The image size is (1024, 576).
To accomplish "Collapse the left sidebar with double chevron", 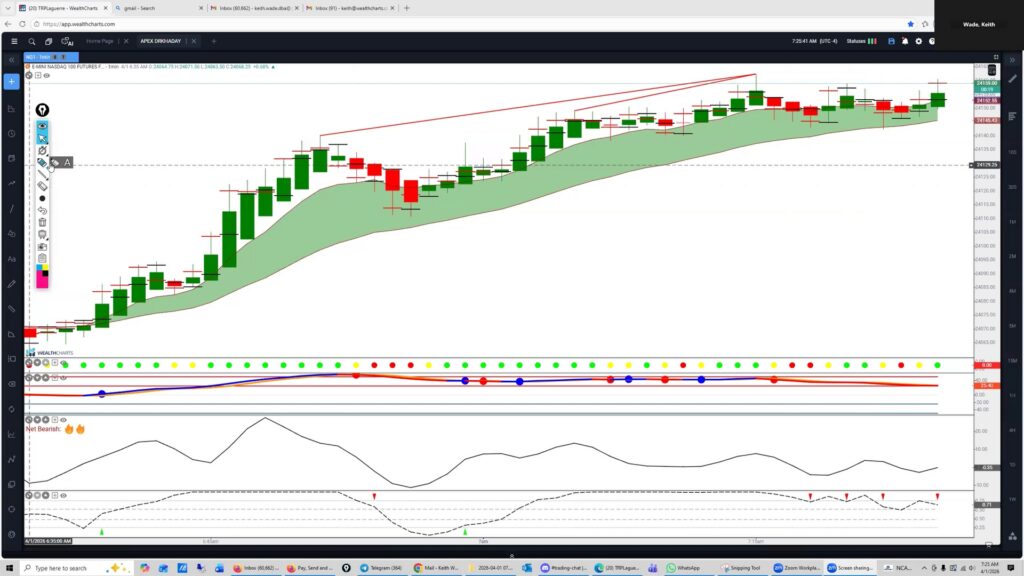I will point(11,59).
